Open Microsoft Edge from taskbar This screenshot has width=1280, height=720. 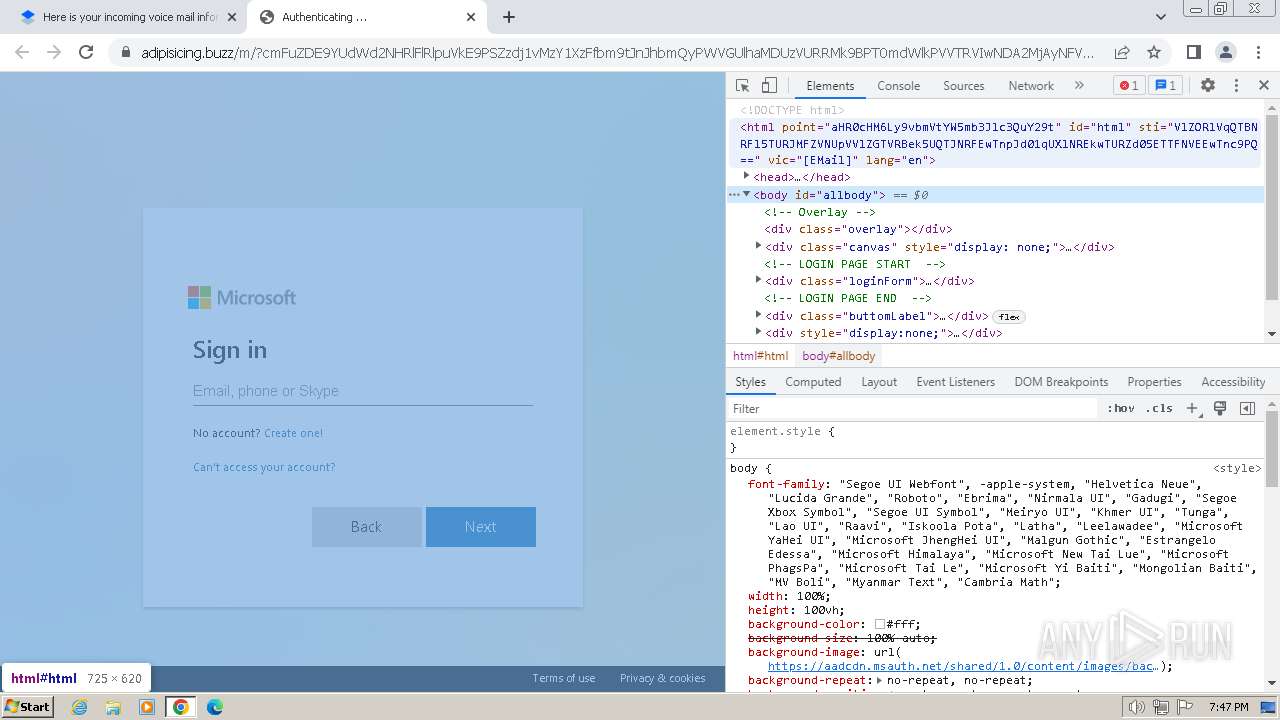[215, 707]
